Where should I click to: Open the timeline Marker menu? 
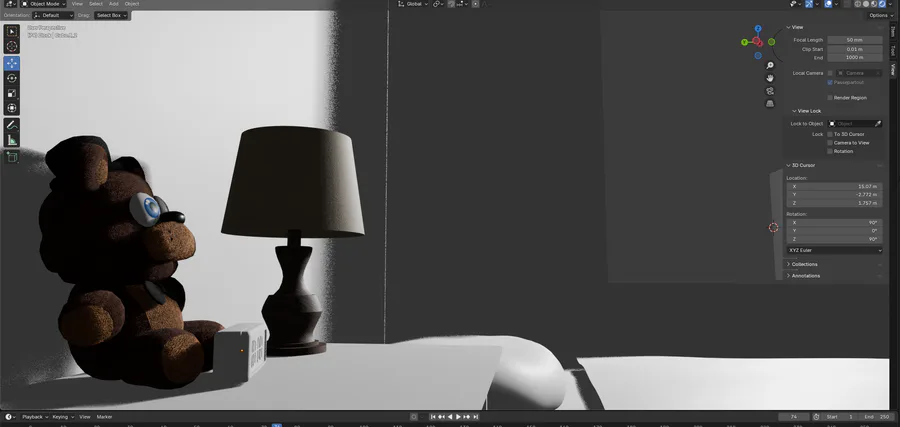(104, 417)
